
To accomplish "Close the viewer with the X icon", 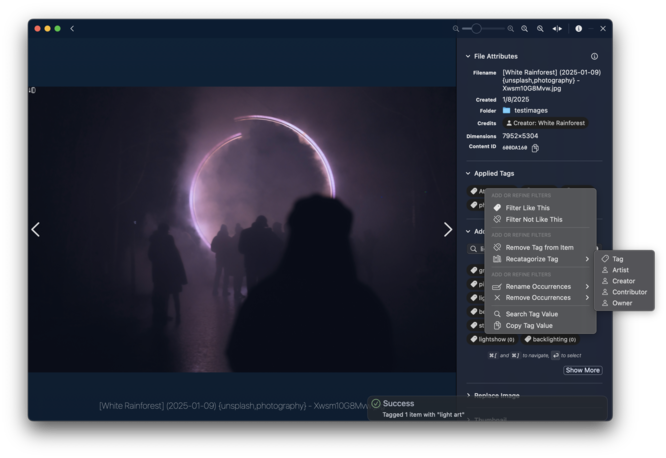I will [603, 28].
